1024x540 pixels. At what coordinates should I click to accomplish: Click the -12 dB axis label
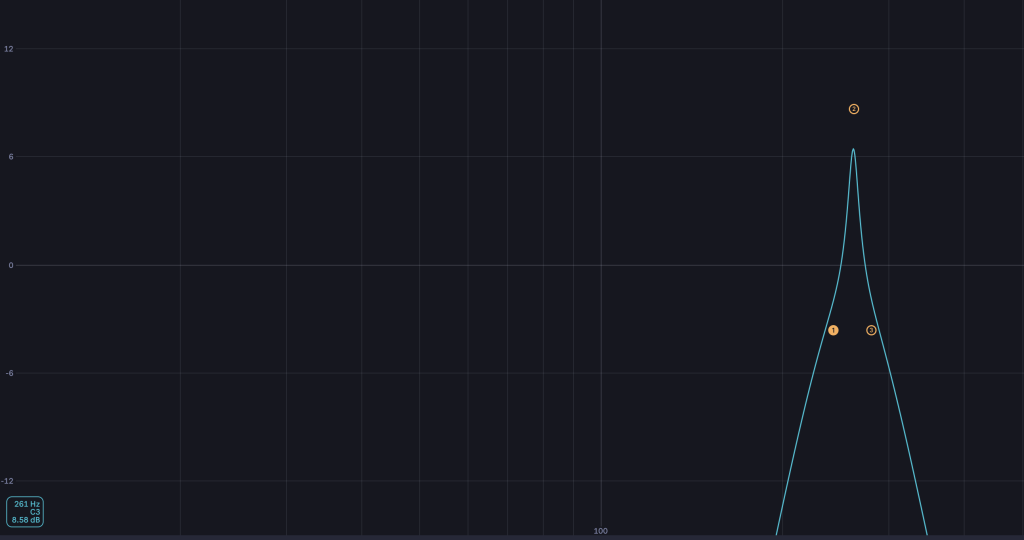pyautogui.click(x=8, y=481)
